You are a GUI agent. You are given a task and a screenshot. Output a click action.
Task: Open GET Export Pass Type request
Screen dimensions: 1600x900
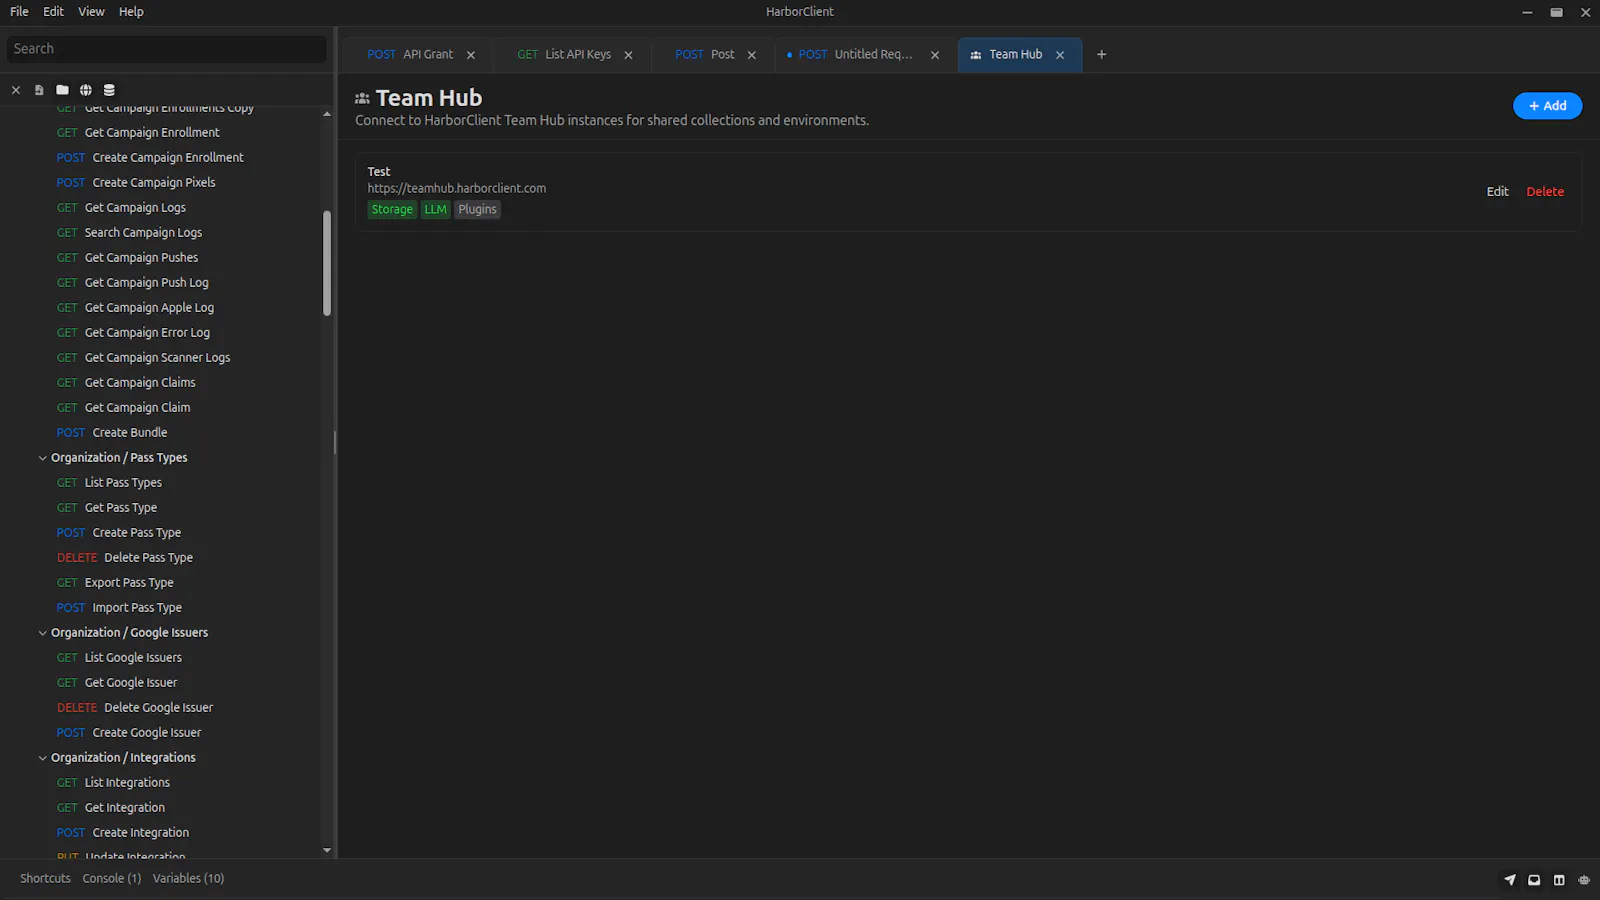pyautogui.click(x=115, y=583)
